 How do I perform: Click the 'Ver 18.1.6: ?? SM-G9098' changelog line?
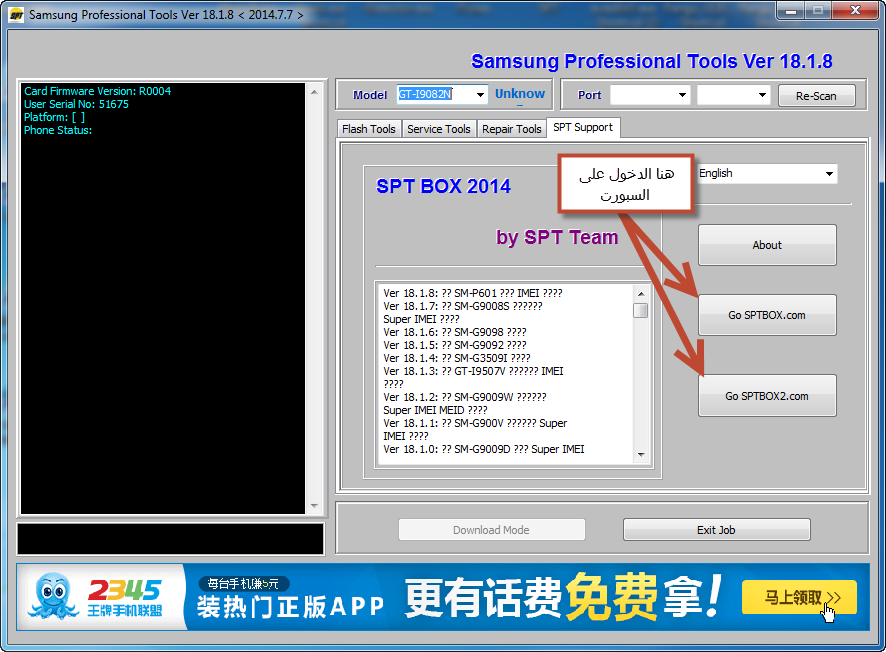(454, 332)
